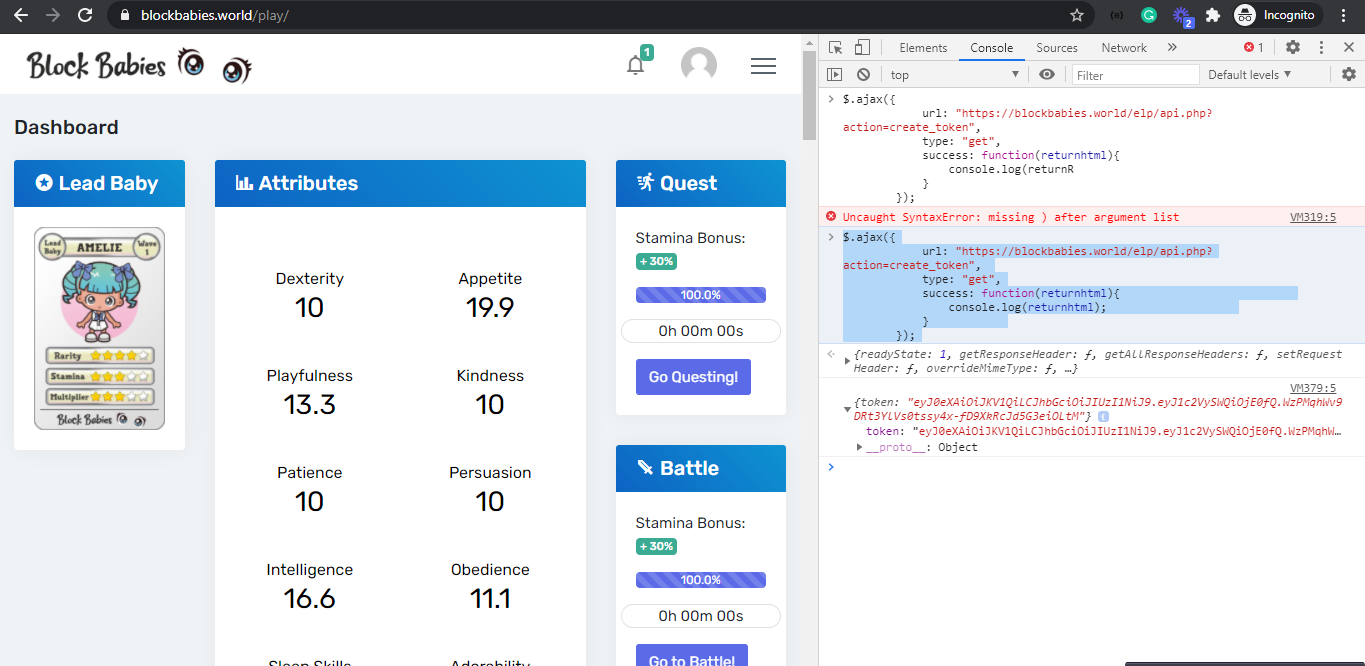Switch to the Elements tab

pyautogui.click(x=922, y=48)
